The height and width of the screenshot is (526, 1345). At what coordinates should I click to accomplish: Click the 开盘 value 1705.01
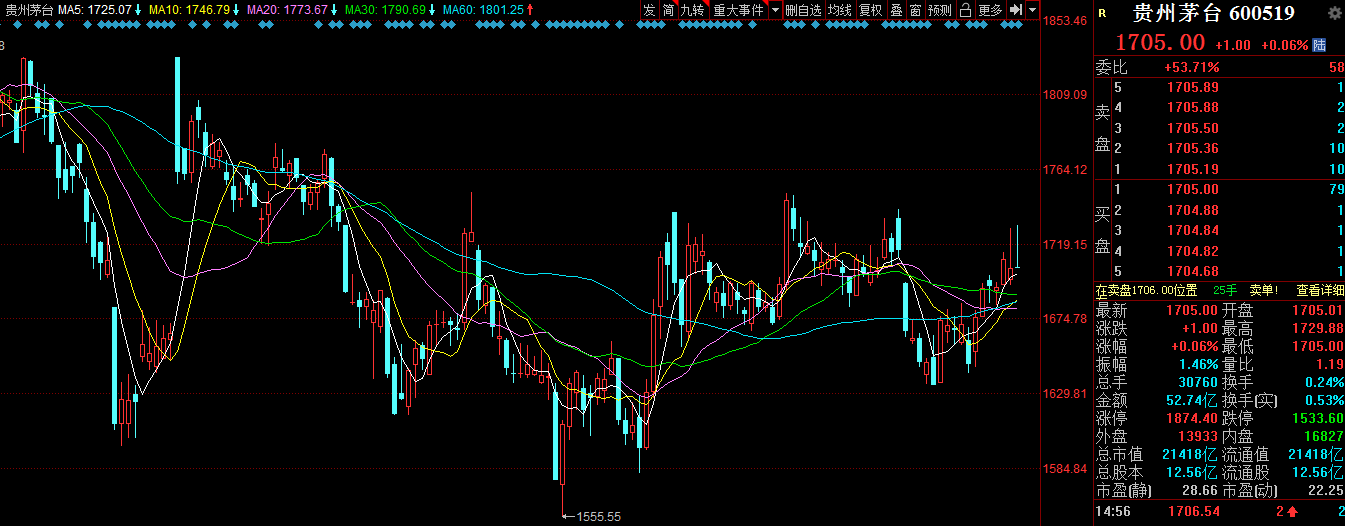point(1317,310)
